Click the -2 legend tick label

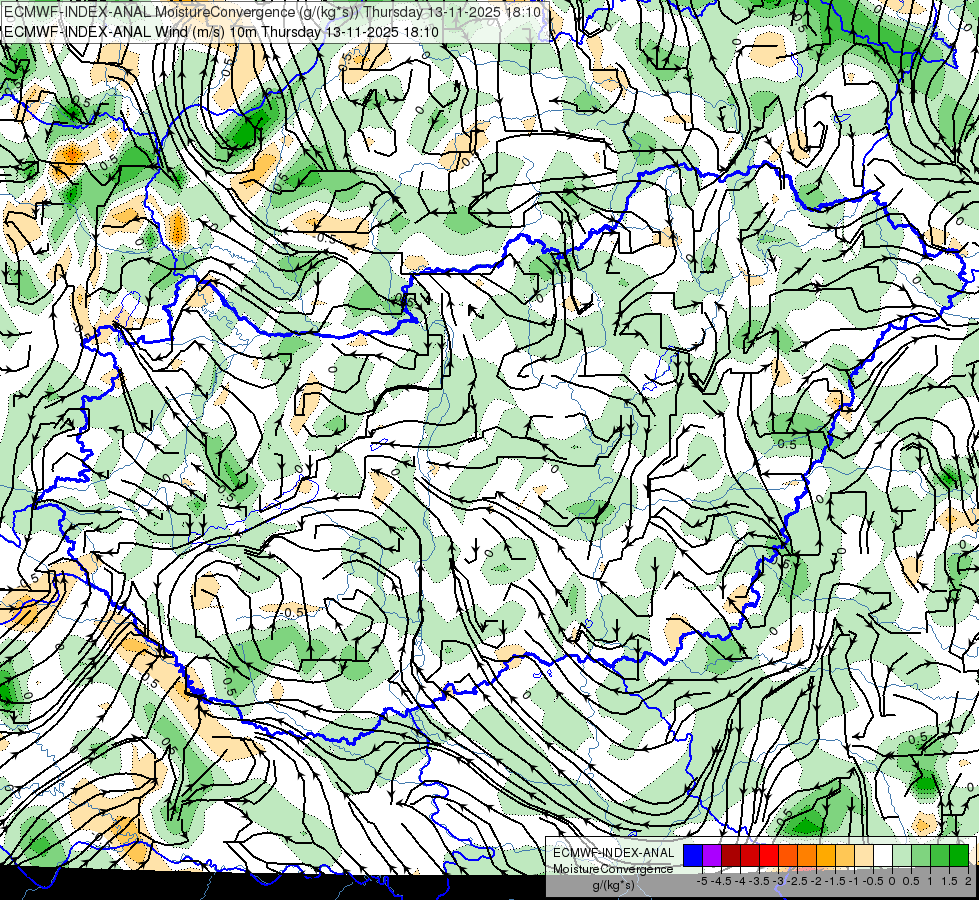tap(816, 881)
